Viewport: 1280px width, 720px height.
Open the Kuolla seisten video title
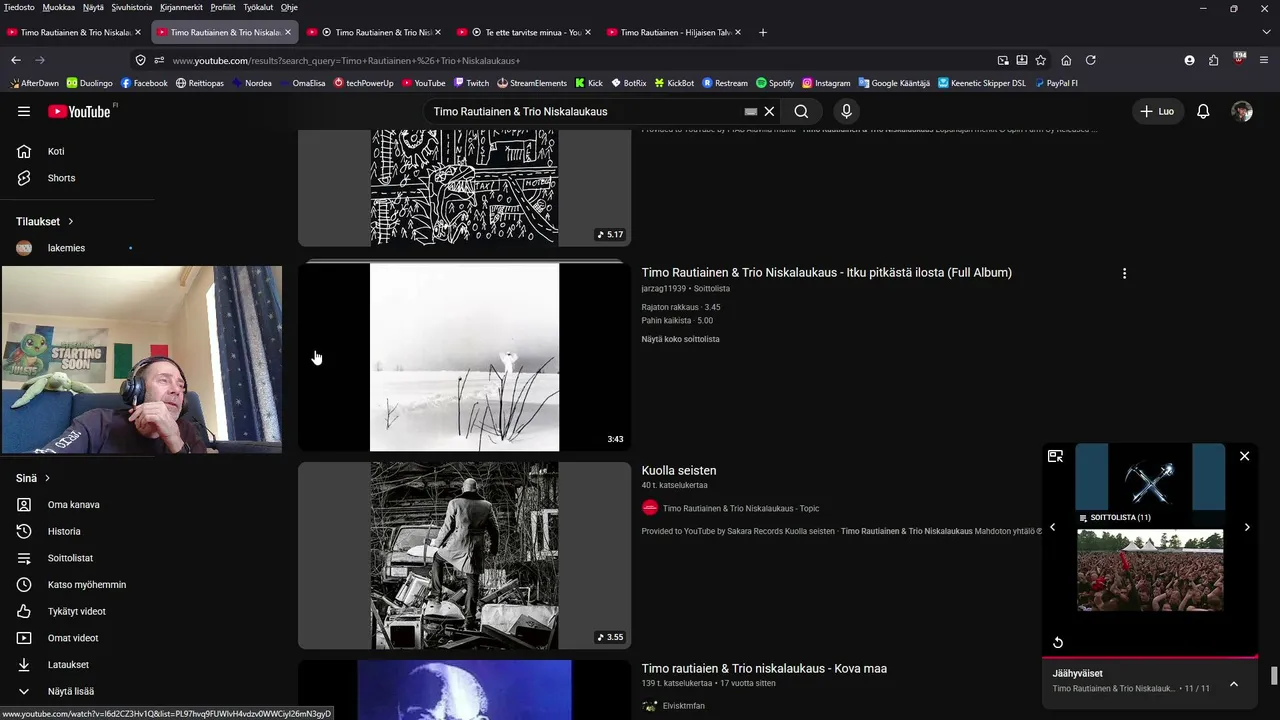pos(679,470)
